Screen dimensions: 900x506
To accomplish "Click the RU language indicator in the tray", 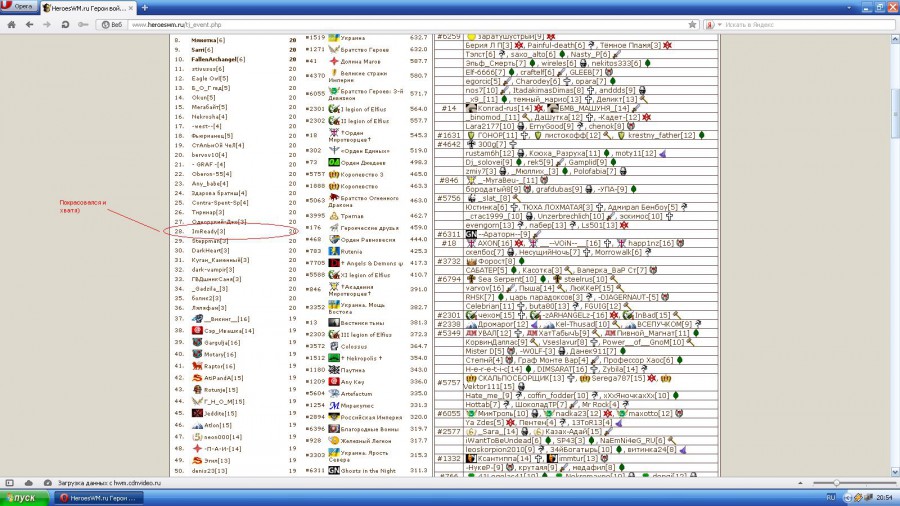I will 831,497.
